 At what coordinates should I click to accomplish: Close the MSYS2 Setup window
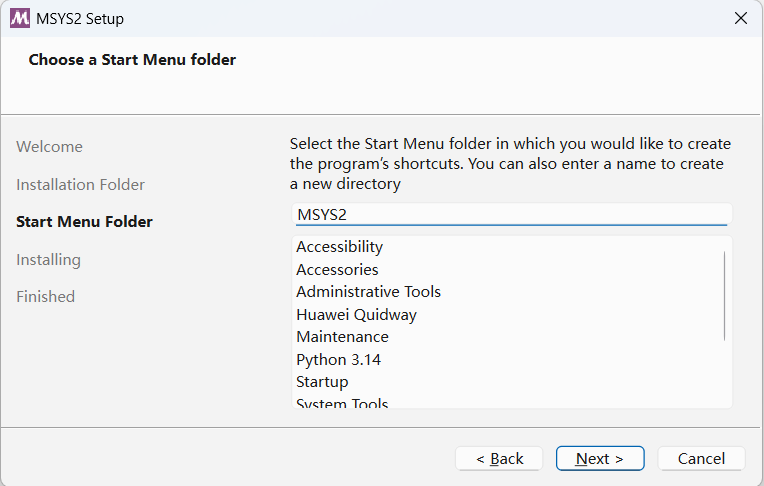(x=740, y=18)
